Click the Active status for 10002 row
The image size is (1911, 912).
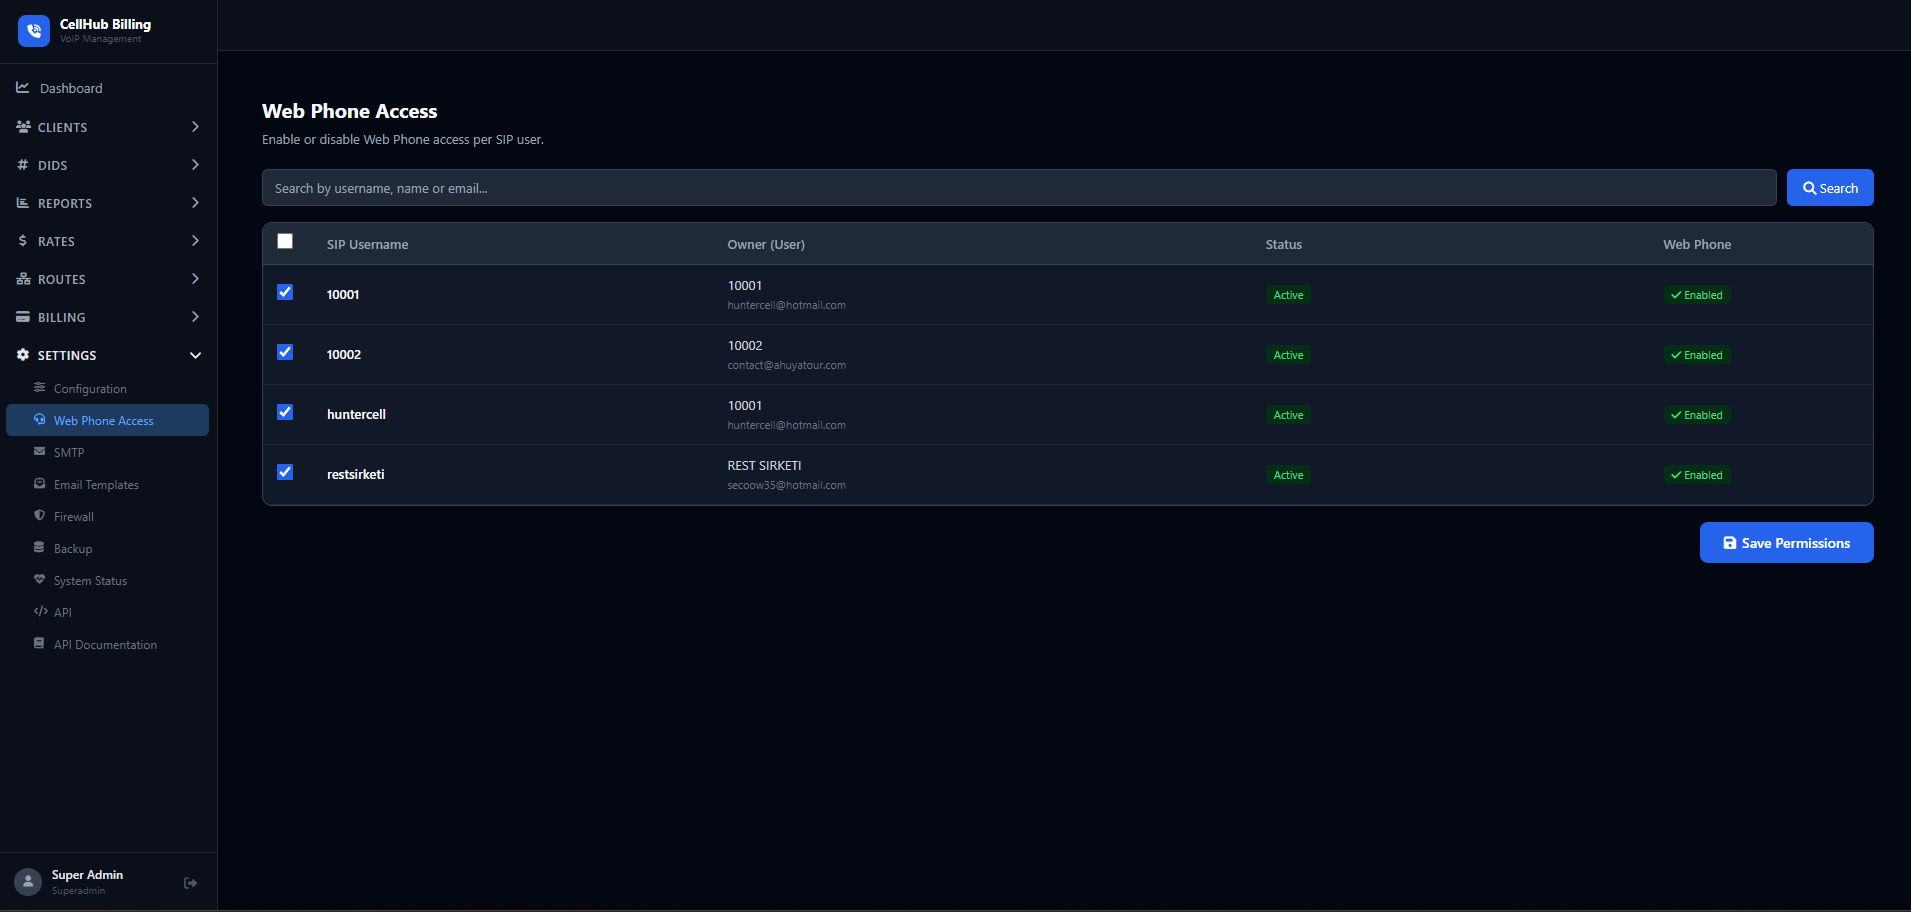click(1288, 355)
